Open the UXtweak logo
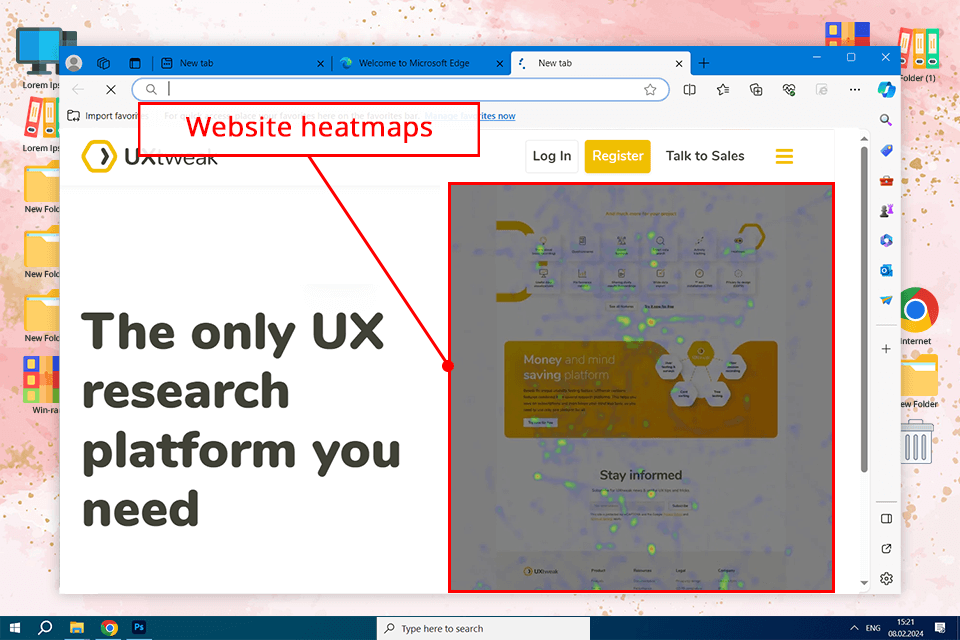Image resolution: width=960 pixels, height=640 pixels. tap(150, 156)
